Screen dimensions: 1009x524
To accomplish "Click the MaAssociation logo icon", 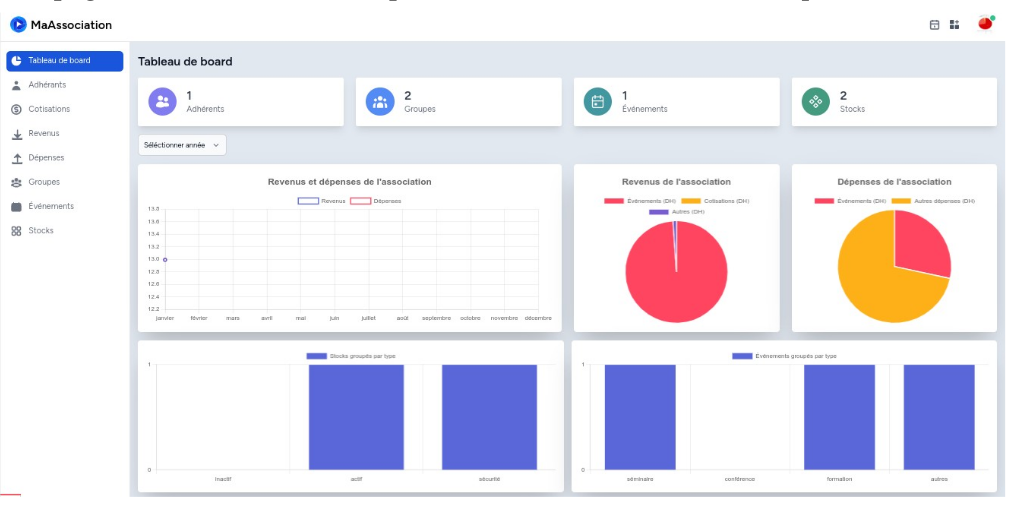I will click(18, 24).
